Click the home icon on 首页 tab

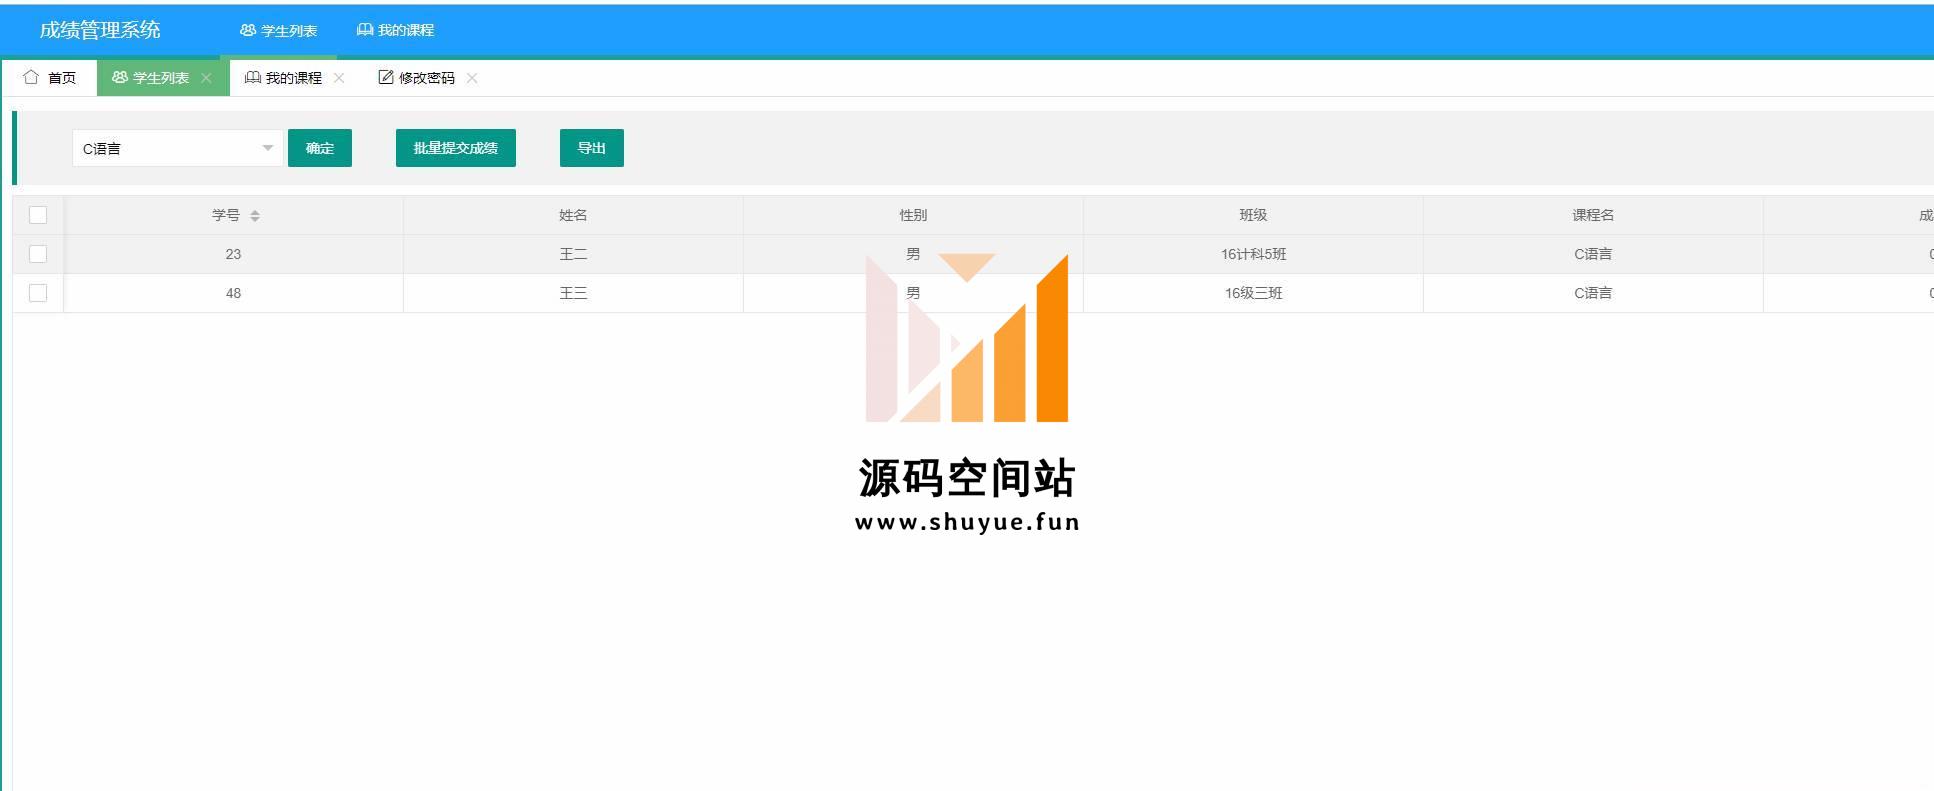point(31,77)
